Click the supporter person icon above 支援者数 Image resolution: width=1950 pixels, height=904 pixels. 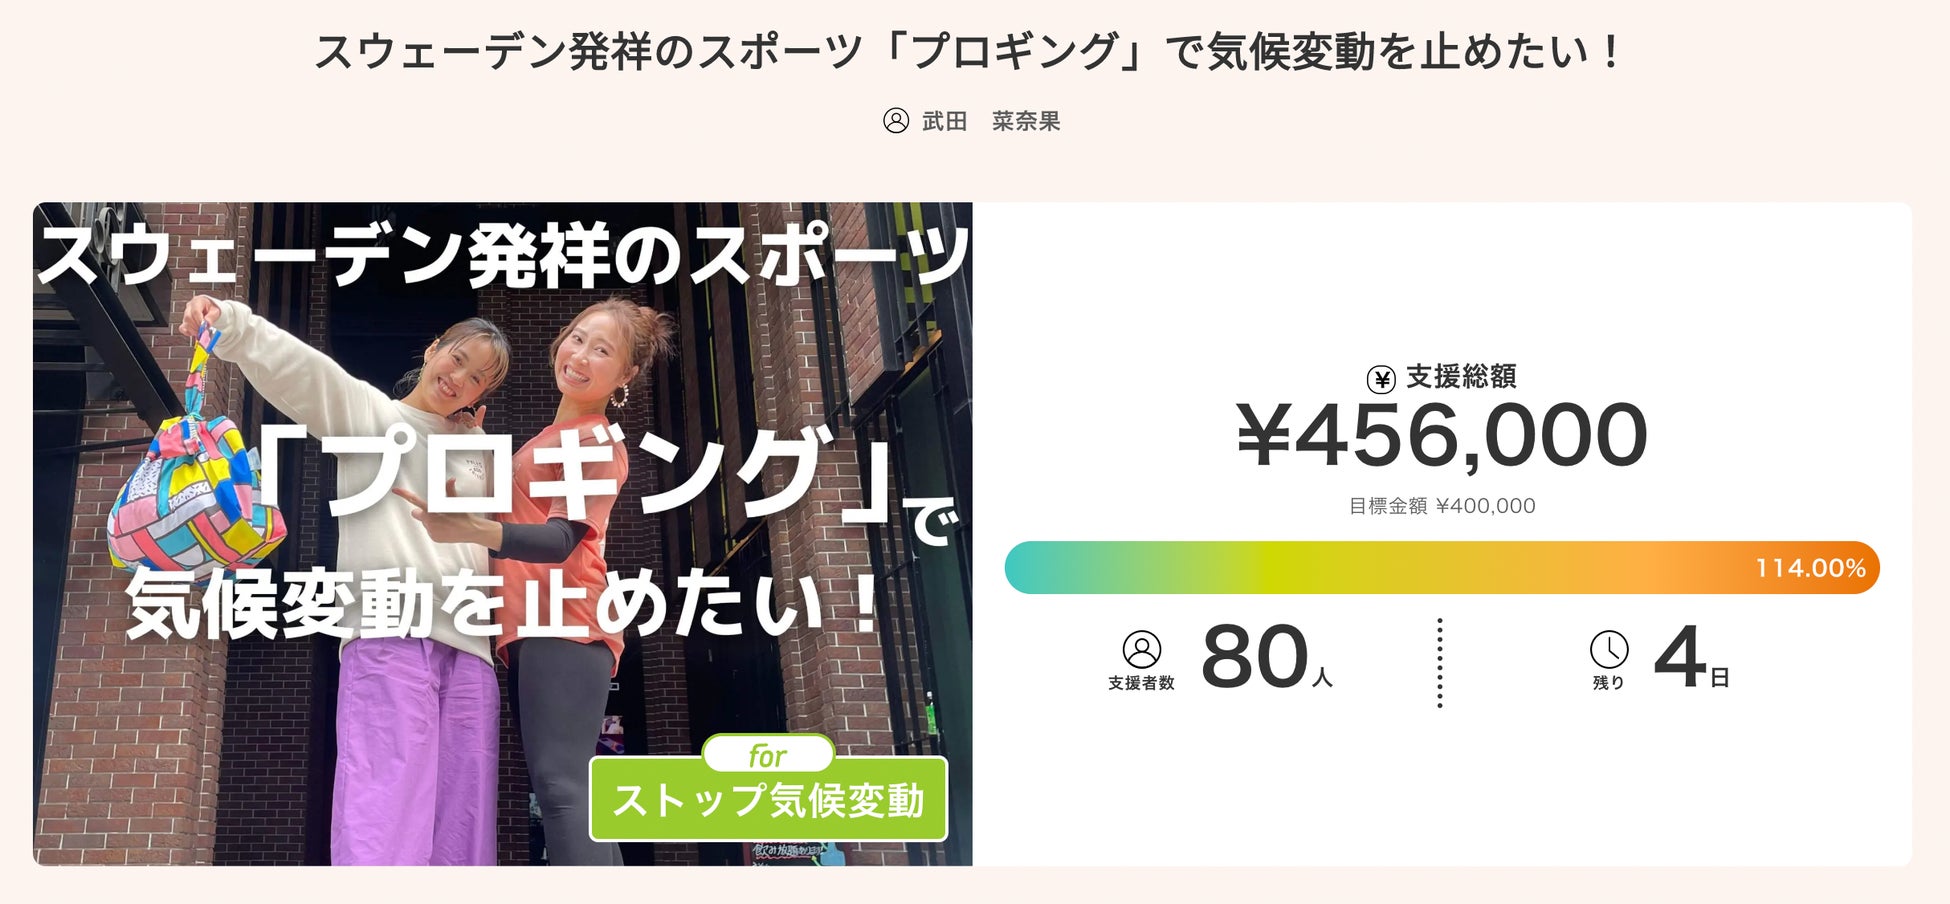[1141, 650]
